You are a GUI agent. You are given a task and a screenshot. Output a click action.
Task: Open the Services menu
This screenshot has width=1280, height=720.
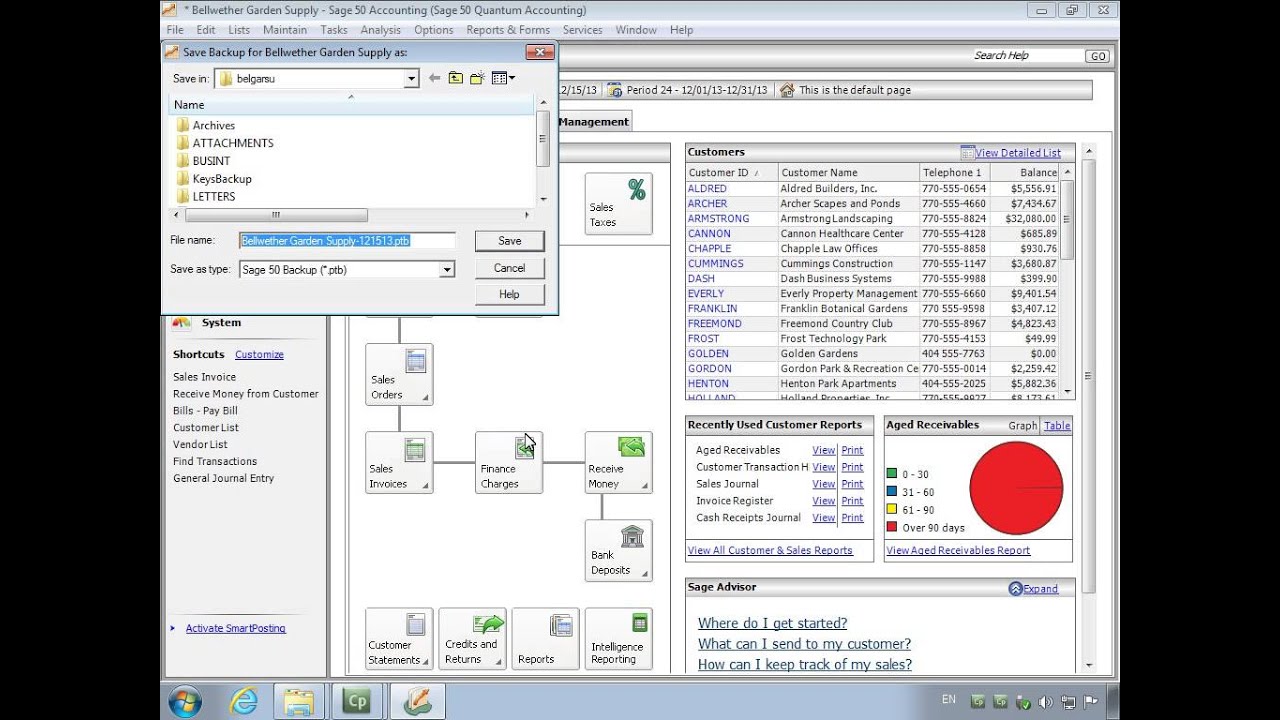point(582,30)
